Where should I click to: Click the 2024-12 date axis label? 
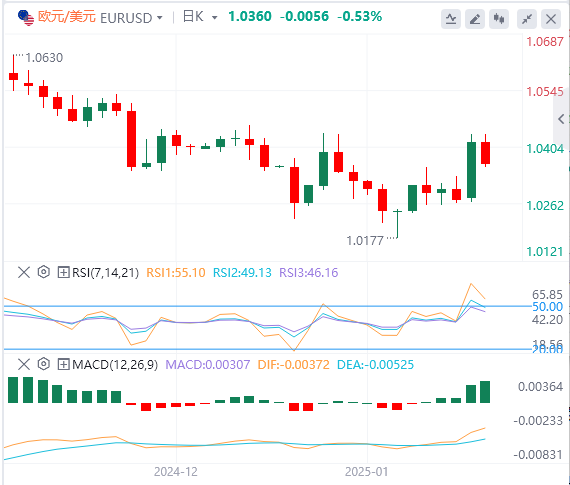pyautogui.click(x=176, y=472)
